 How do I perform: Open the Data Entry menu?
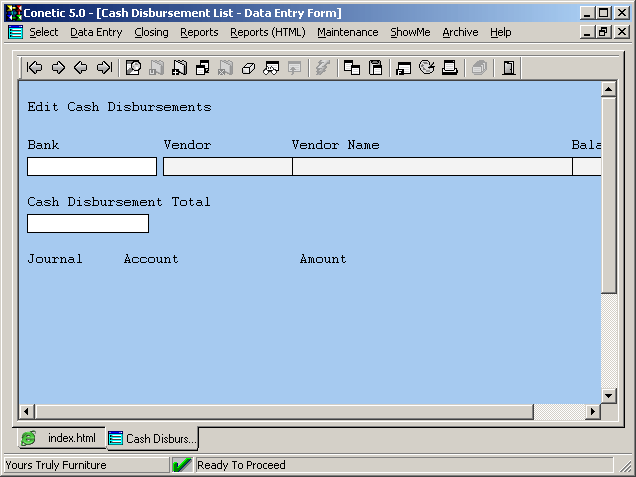click(x=96, y=32)
